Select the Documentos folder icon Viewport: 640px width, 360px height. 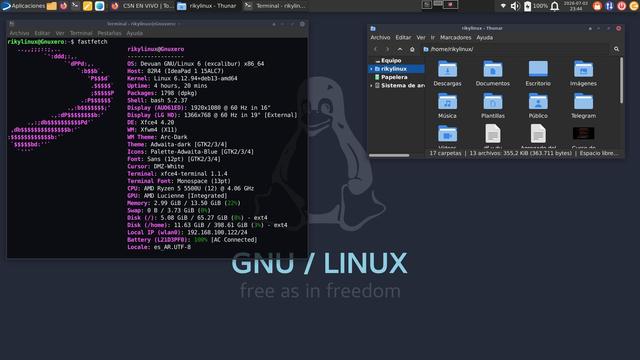(x=493, y=69)
